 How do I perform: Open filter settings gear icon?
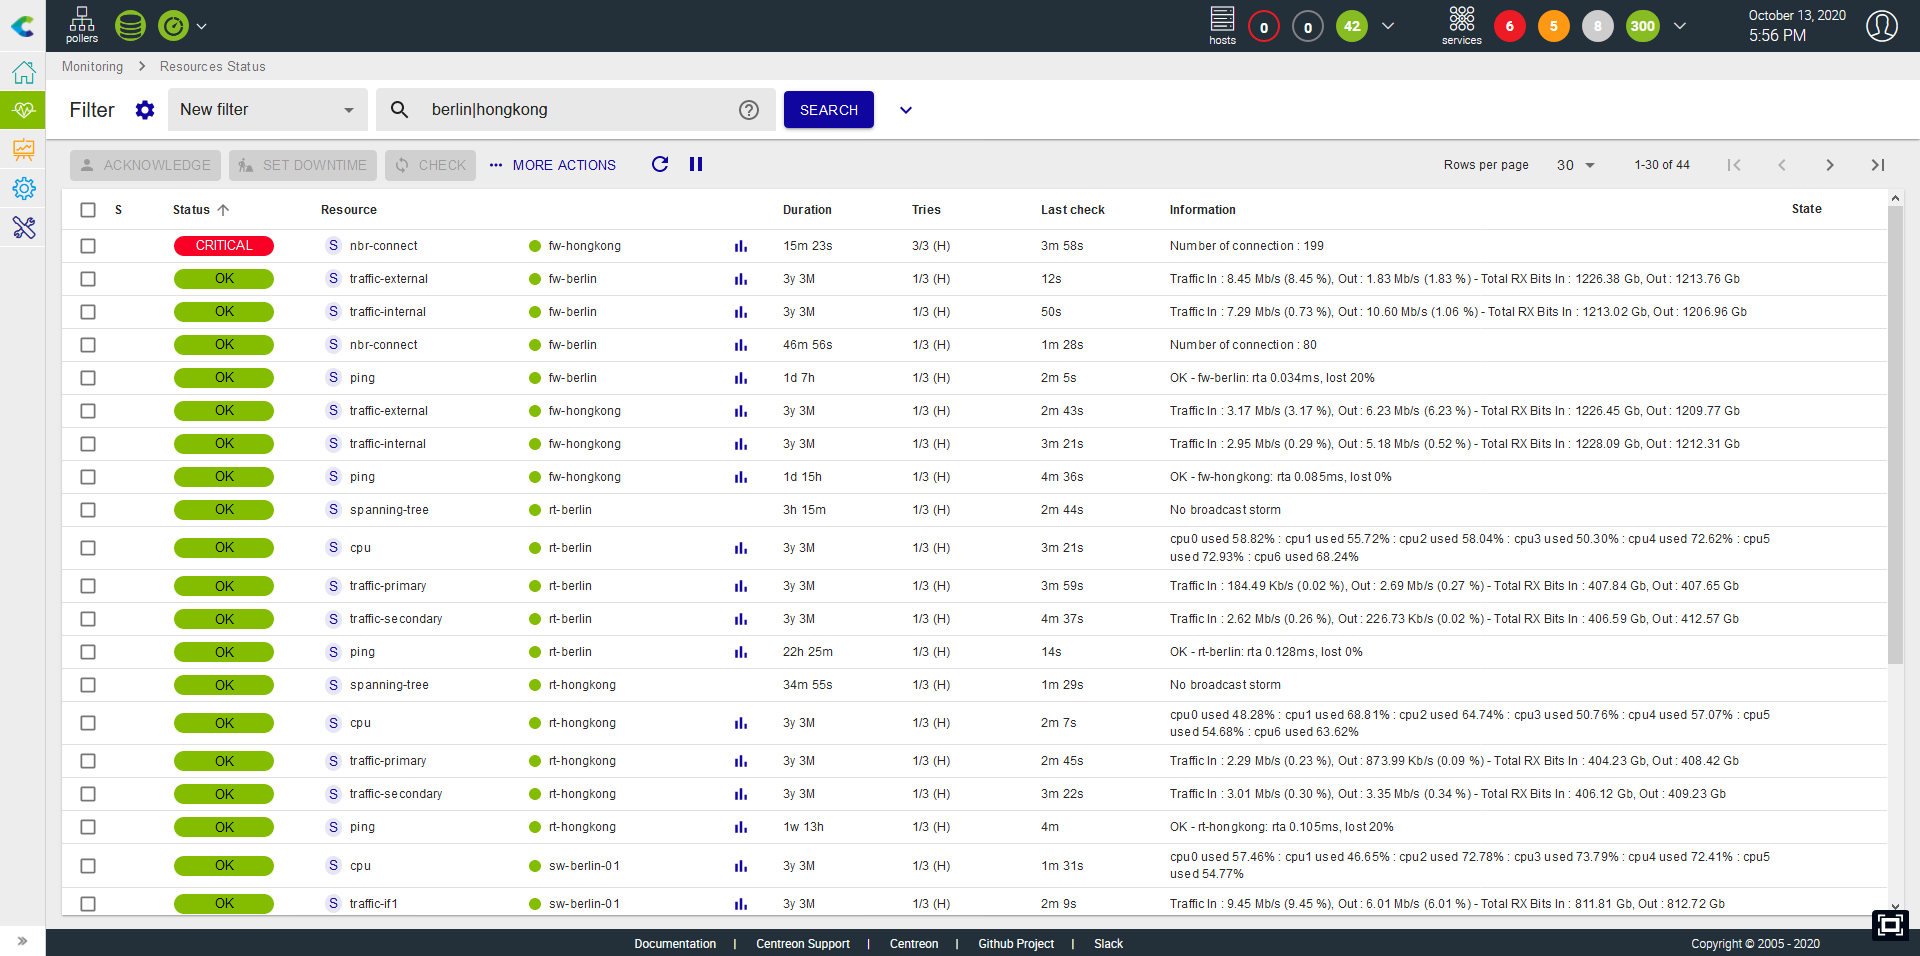145,110
